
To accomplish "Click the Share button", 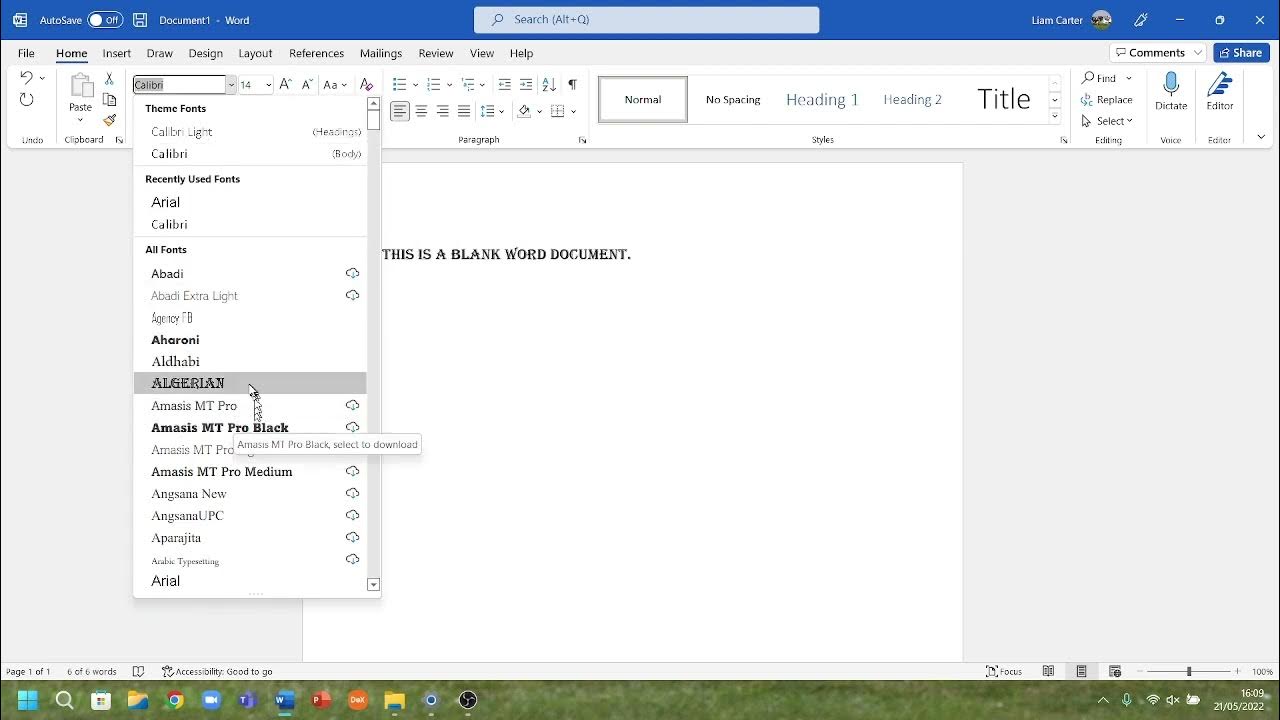I will tap(1241, 53).
